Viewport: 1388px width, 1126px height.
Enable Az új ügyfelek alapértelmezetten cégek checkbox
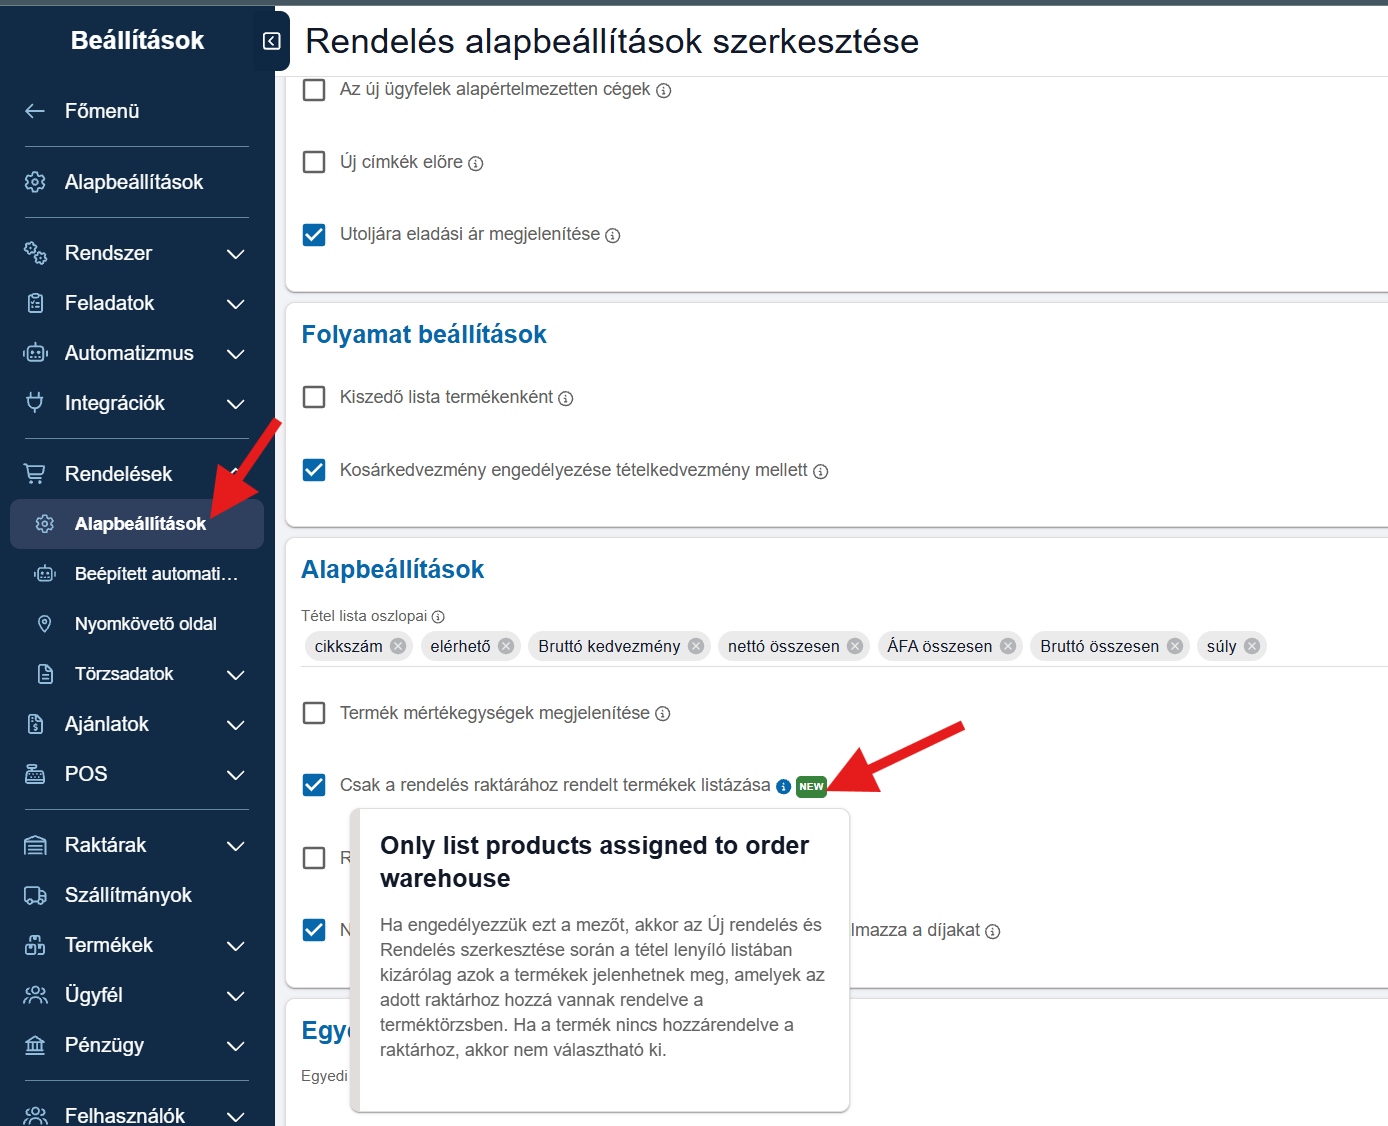point(314,90)
